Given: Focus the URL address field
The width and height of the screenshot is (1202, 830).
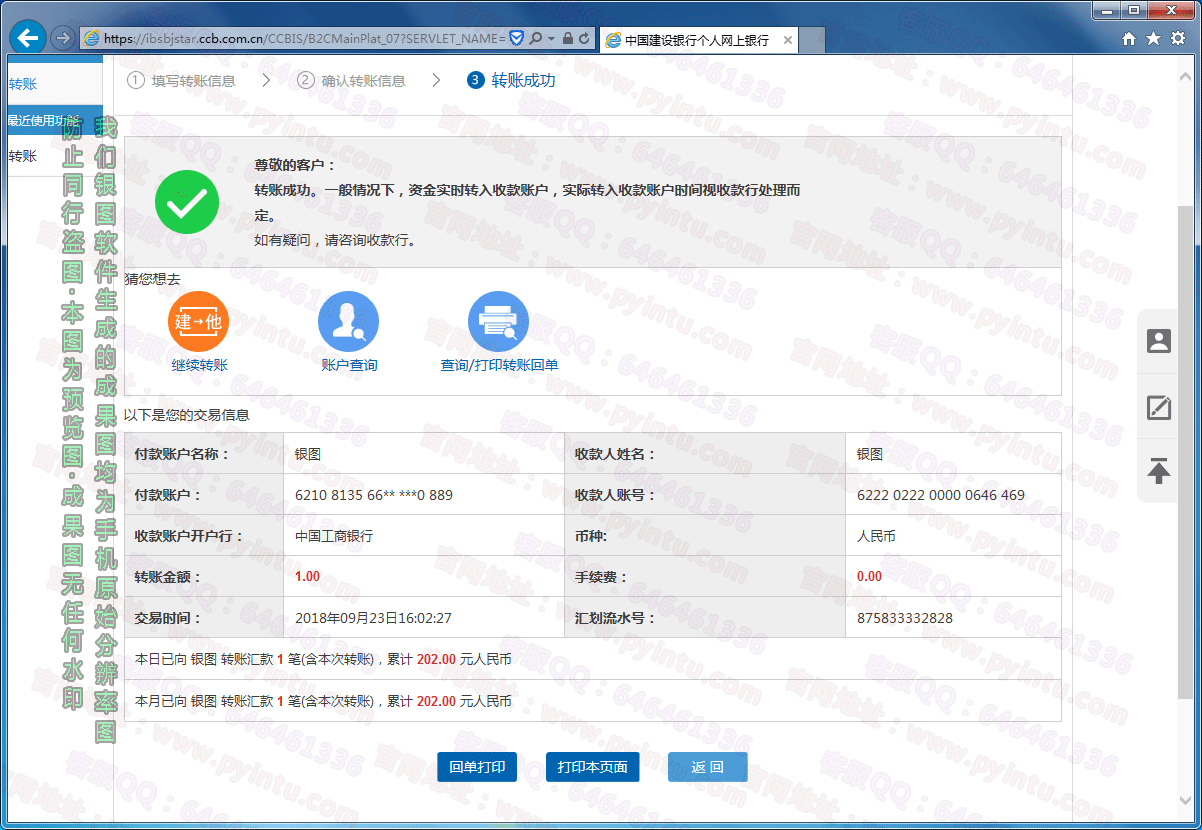Looking at the screenshot, I should tap(306, 39).
